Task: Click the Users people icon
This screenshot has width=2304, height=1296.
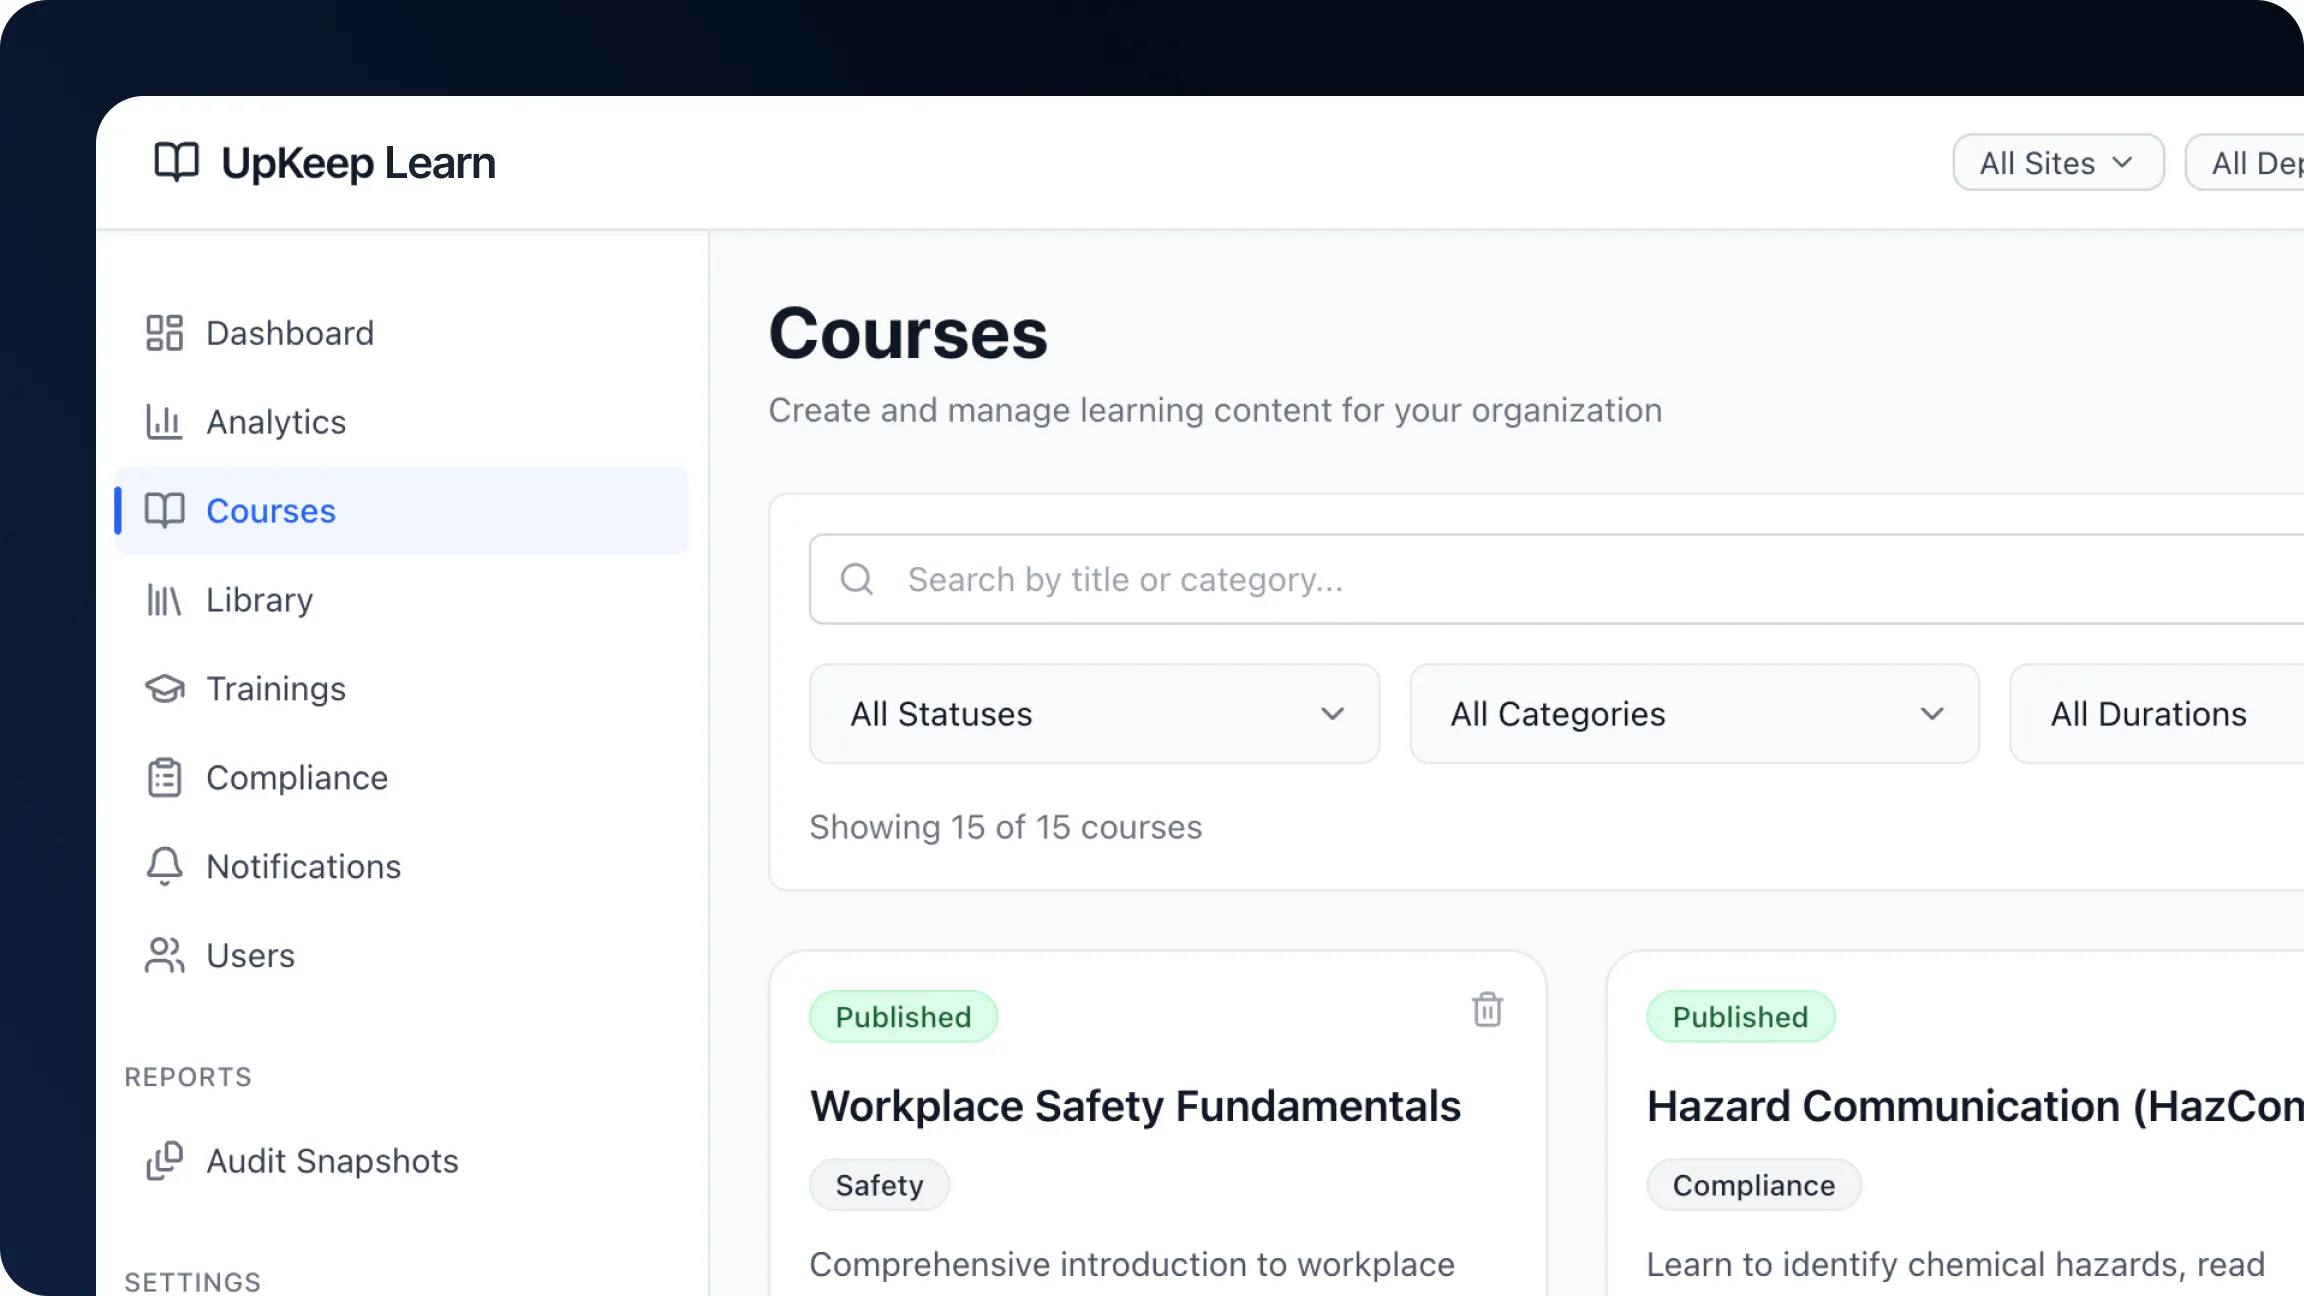Action: 164,955
